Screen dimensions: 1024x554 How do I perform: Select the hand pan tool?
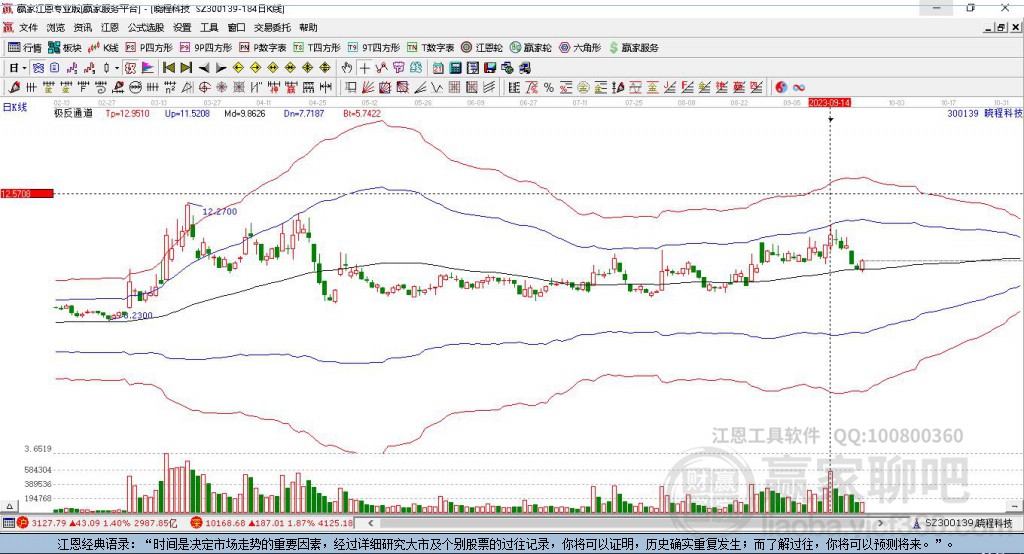click(347, 68)
